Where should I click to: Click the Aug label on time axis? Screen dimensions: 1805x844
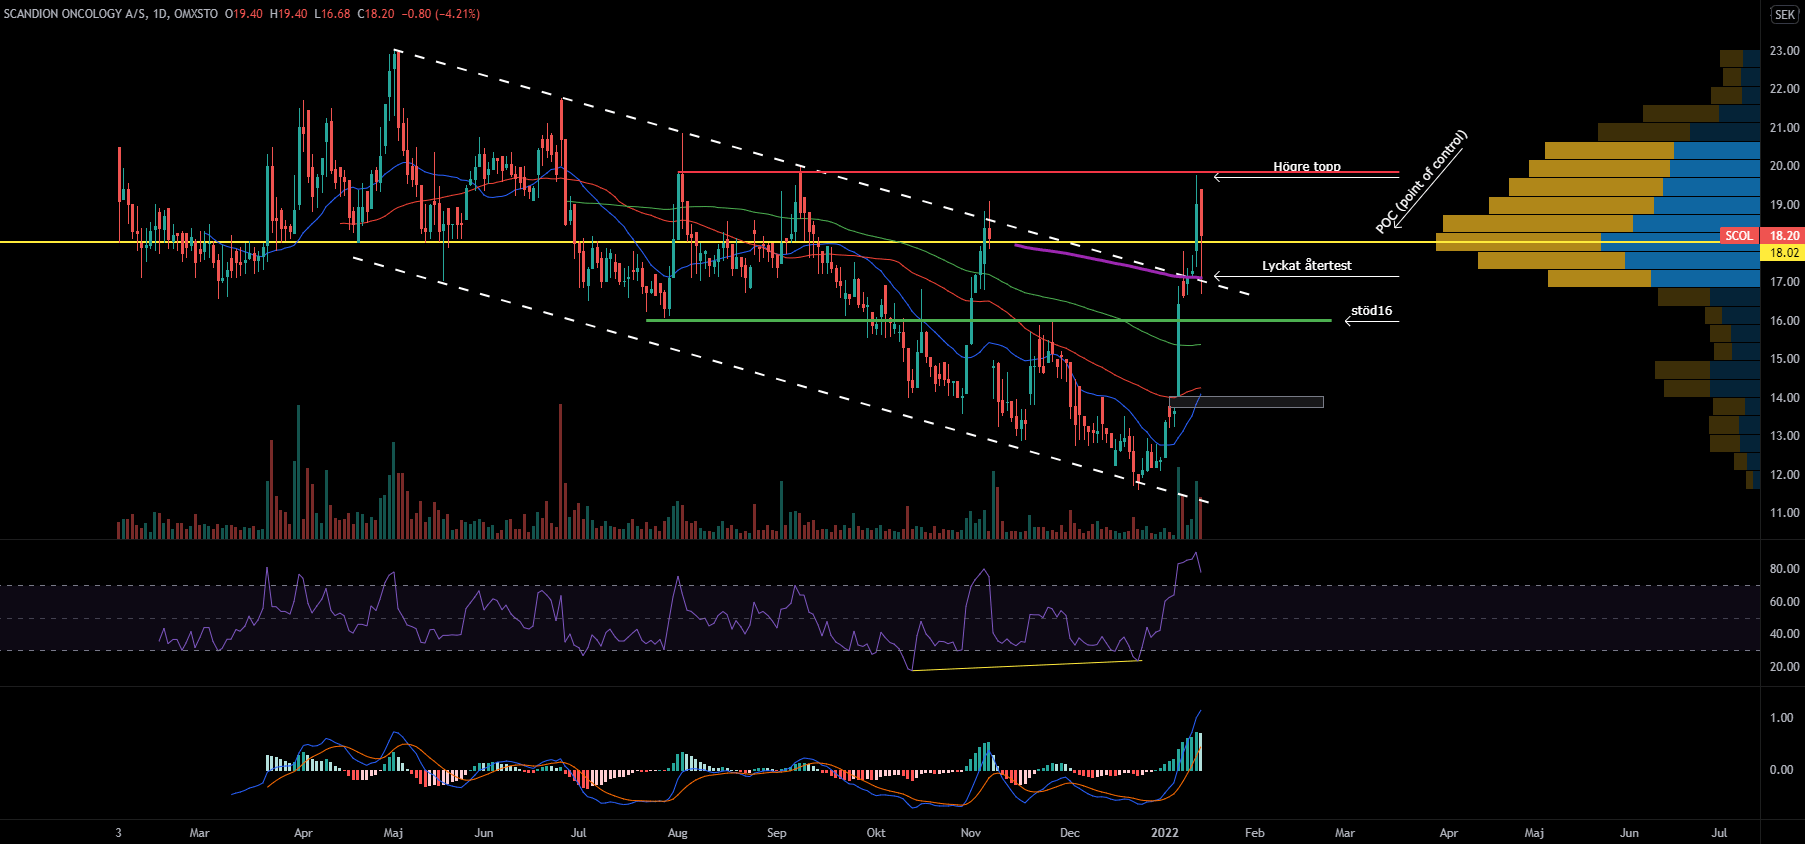click(x=677, y=833)
